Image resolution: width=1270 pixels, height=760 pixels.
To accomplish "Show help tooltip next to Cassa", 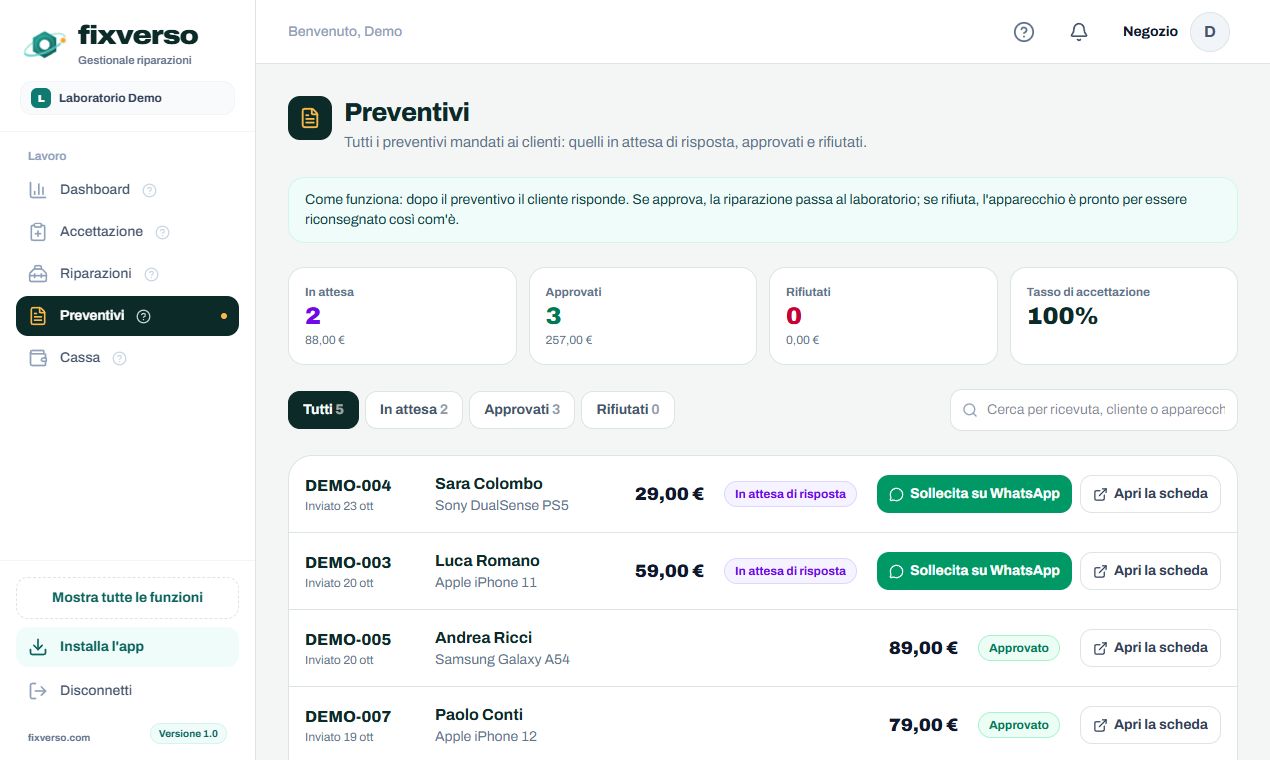I will [x=120, y=358].
